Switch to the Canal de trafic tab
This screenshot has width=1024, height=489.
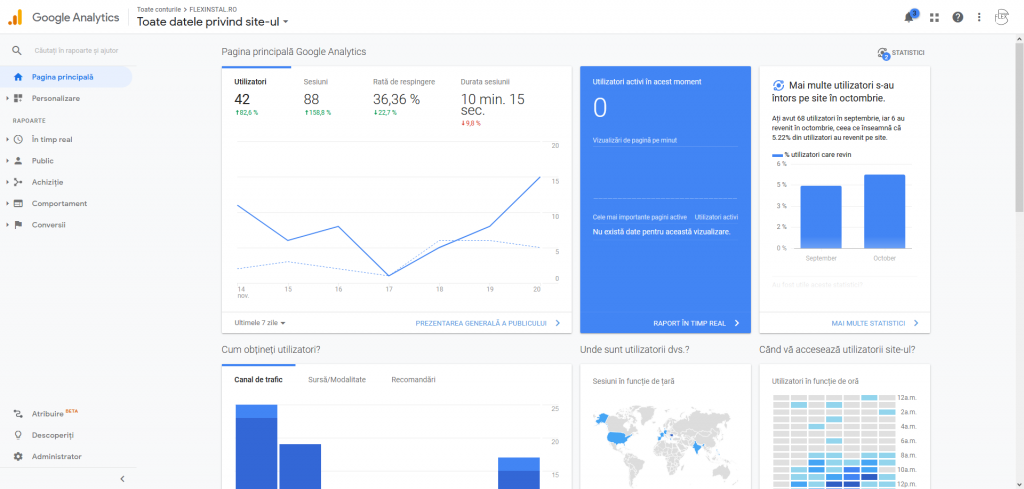258,379
